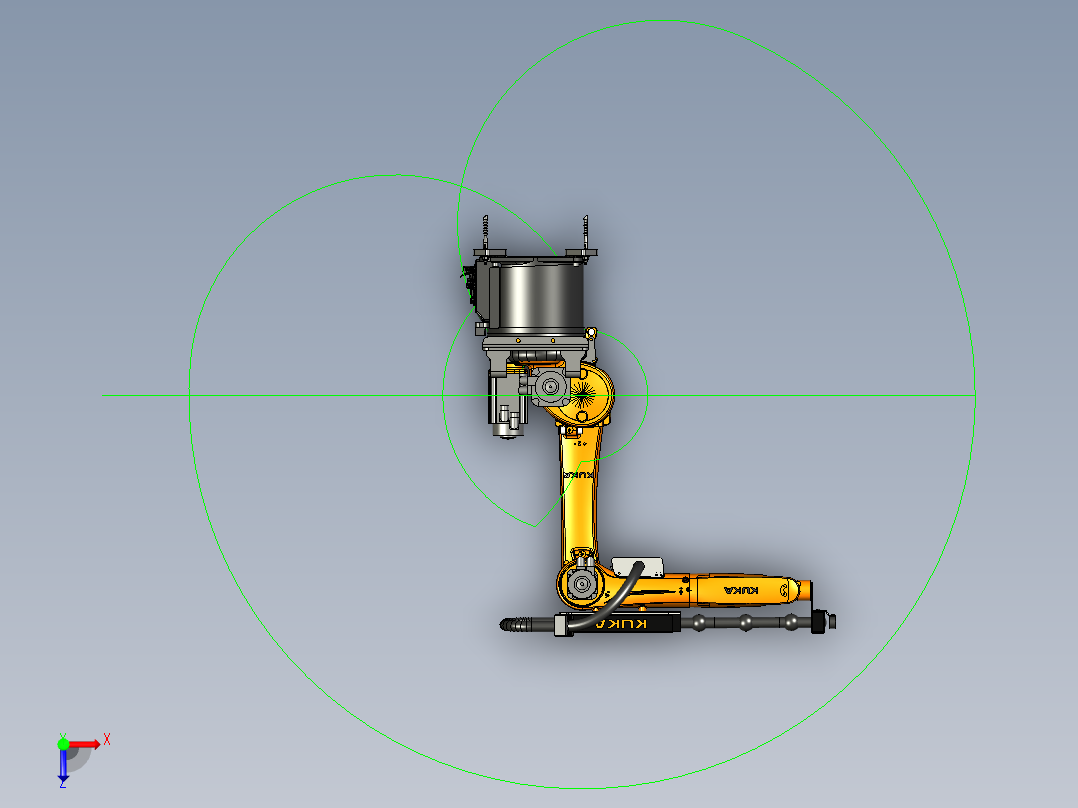Select the small gray motor under the base
This screenshot has height=808, width=1078.
(507, 406)
